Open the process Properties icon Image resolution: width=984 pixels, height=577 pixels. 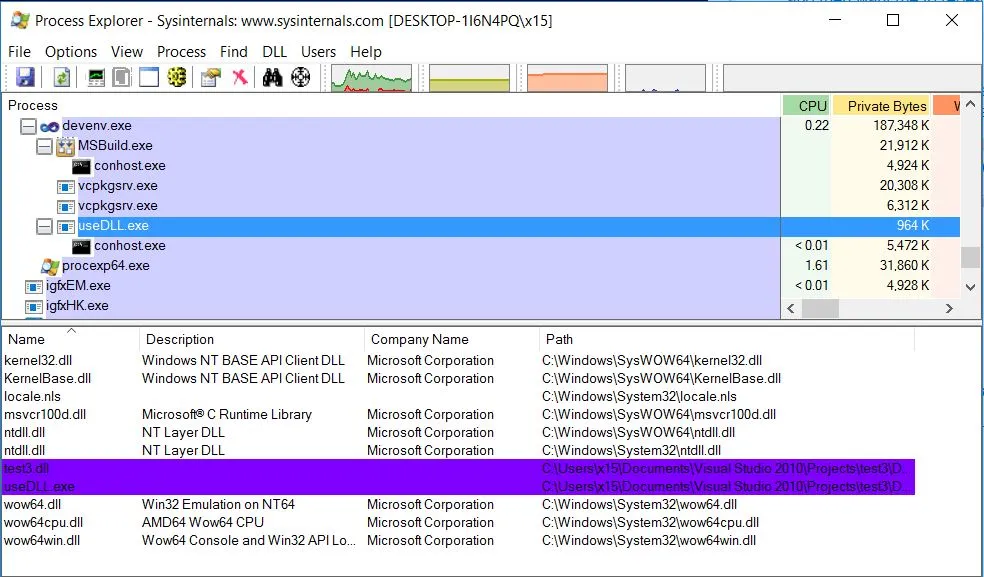[x=210, y=77]
